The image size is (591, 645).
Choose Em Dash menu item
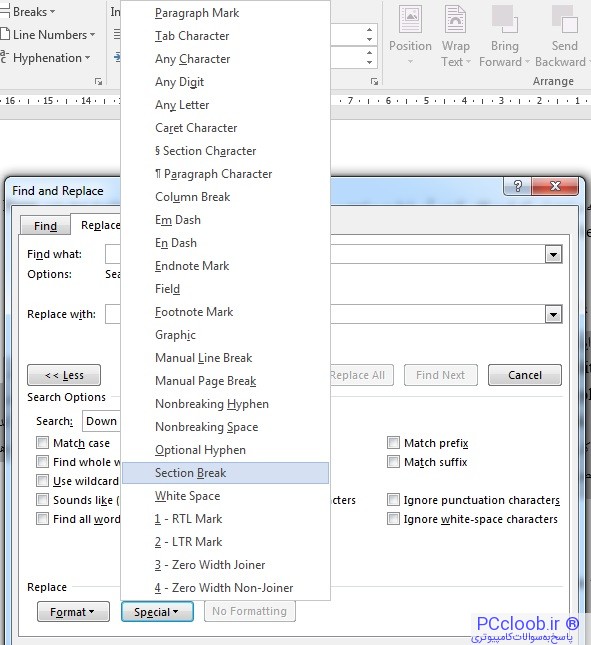pos(225,220)
